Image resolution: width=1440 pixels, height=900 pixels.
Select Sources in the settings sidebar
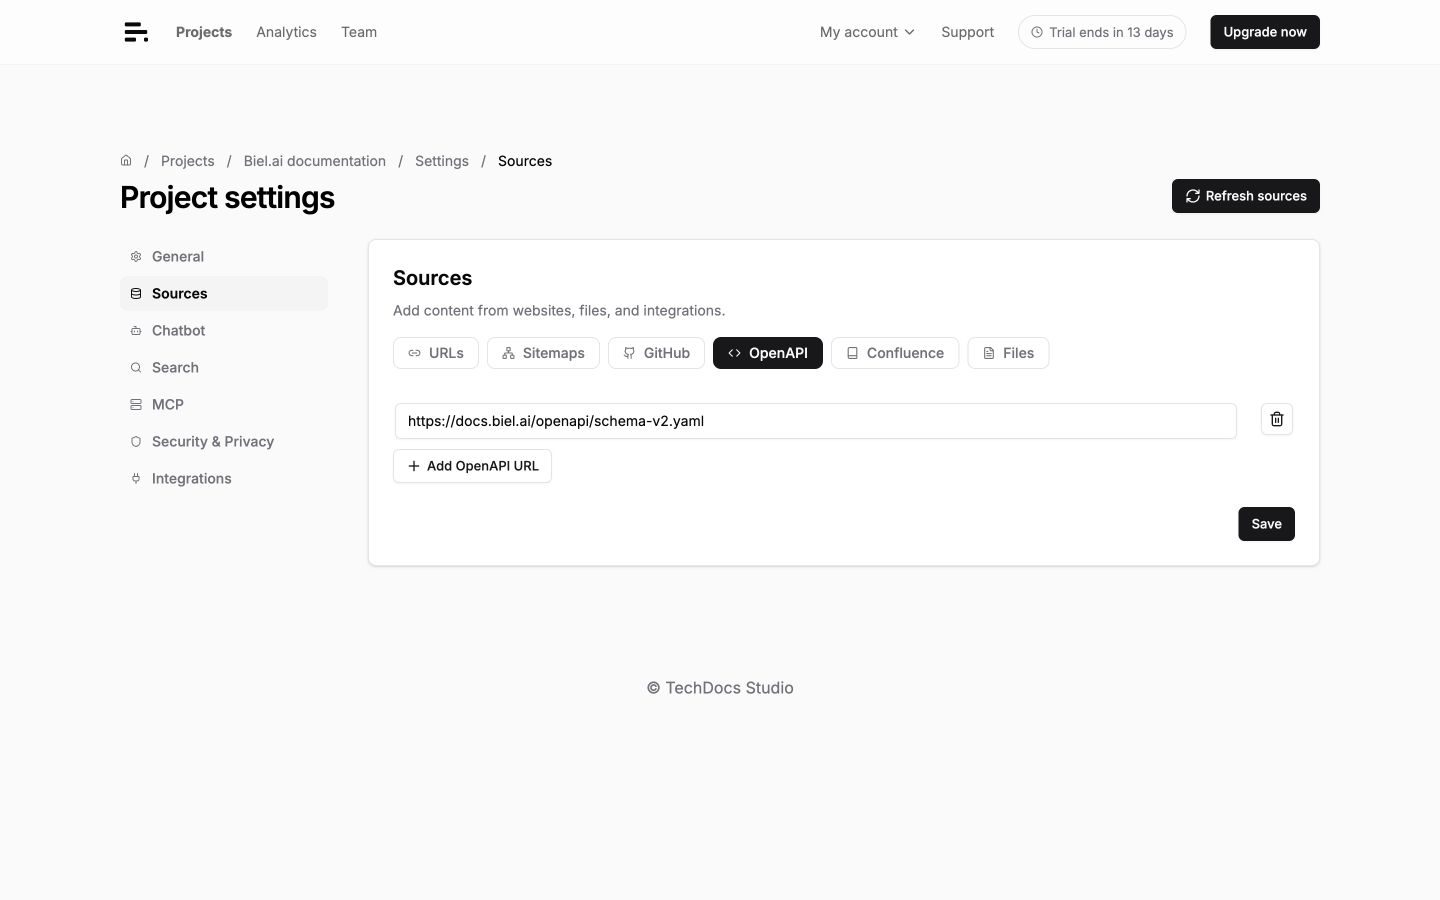(x=224, y=293)
